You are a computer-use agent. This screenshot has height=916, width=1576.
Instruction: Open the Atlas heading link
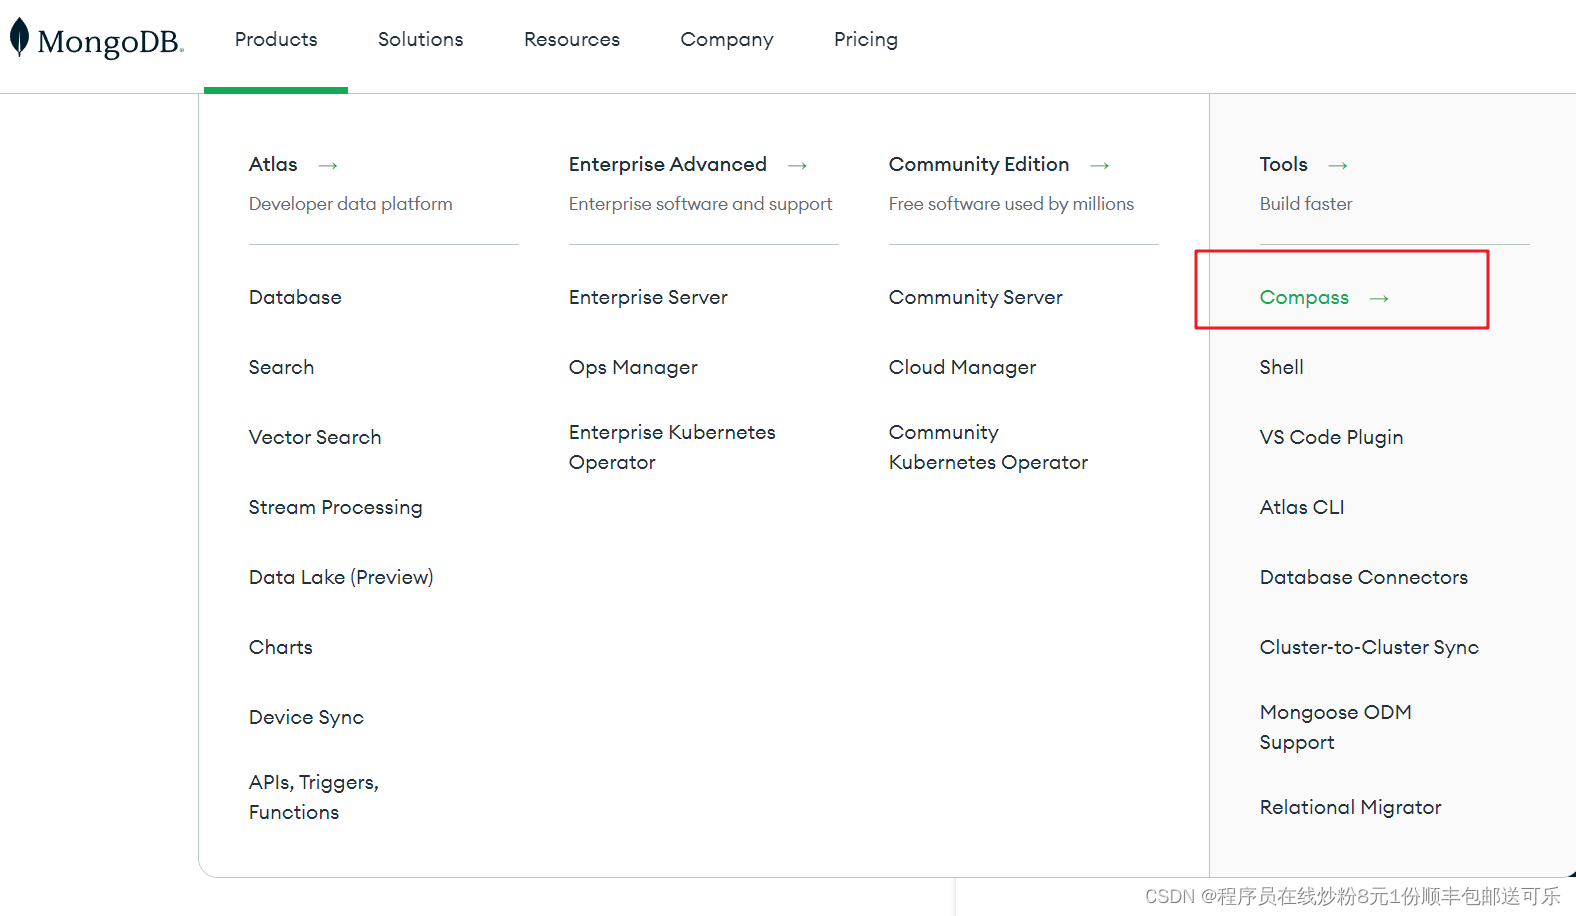click(x=273, y=164)
